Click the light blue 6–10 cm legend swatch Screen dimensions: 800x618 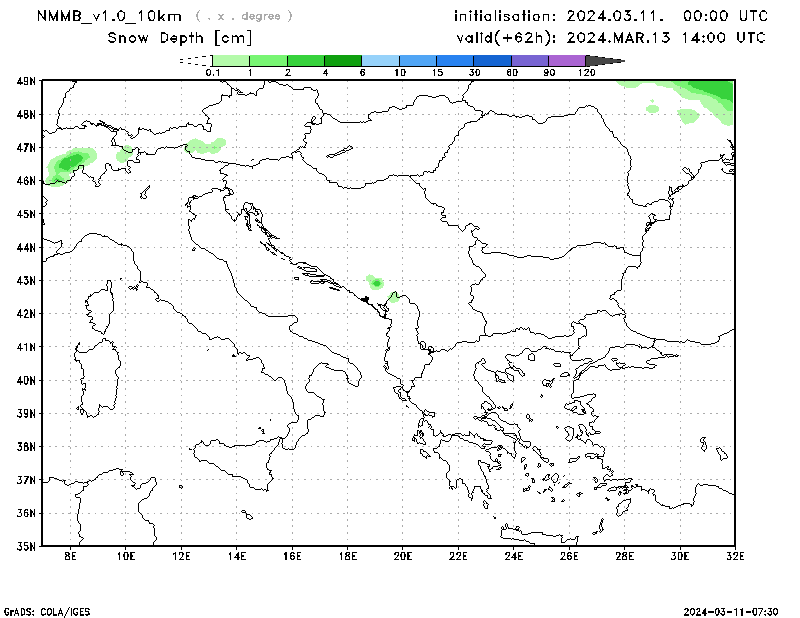click(x=381, y=60)
